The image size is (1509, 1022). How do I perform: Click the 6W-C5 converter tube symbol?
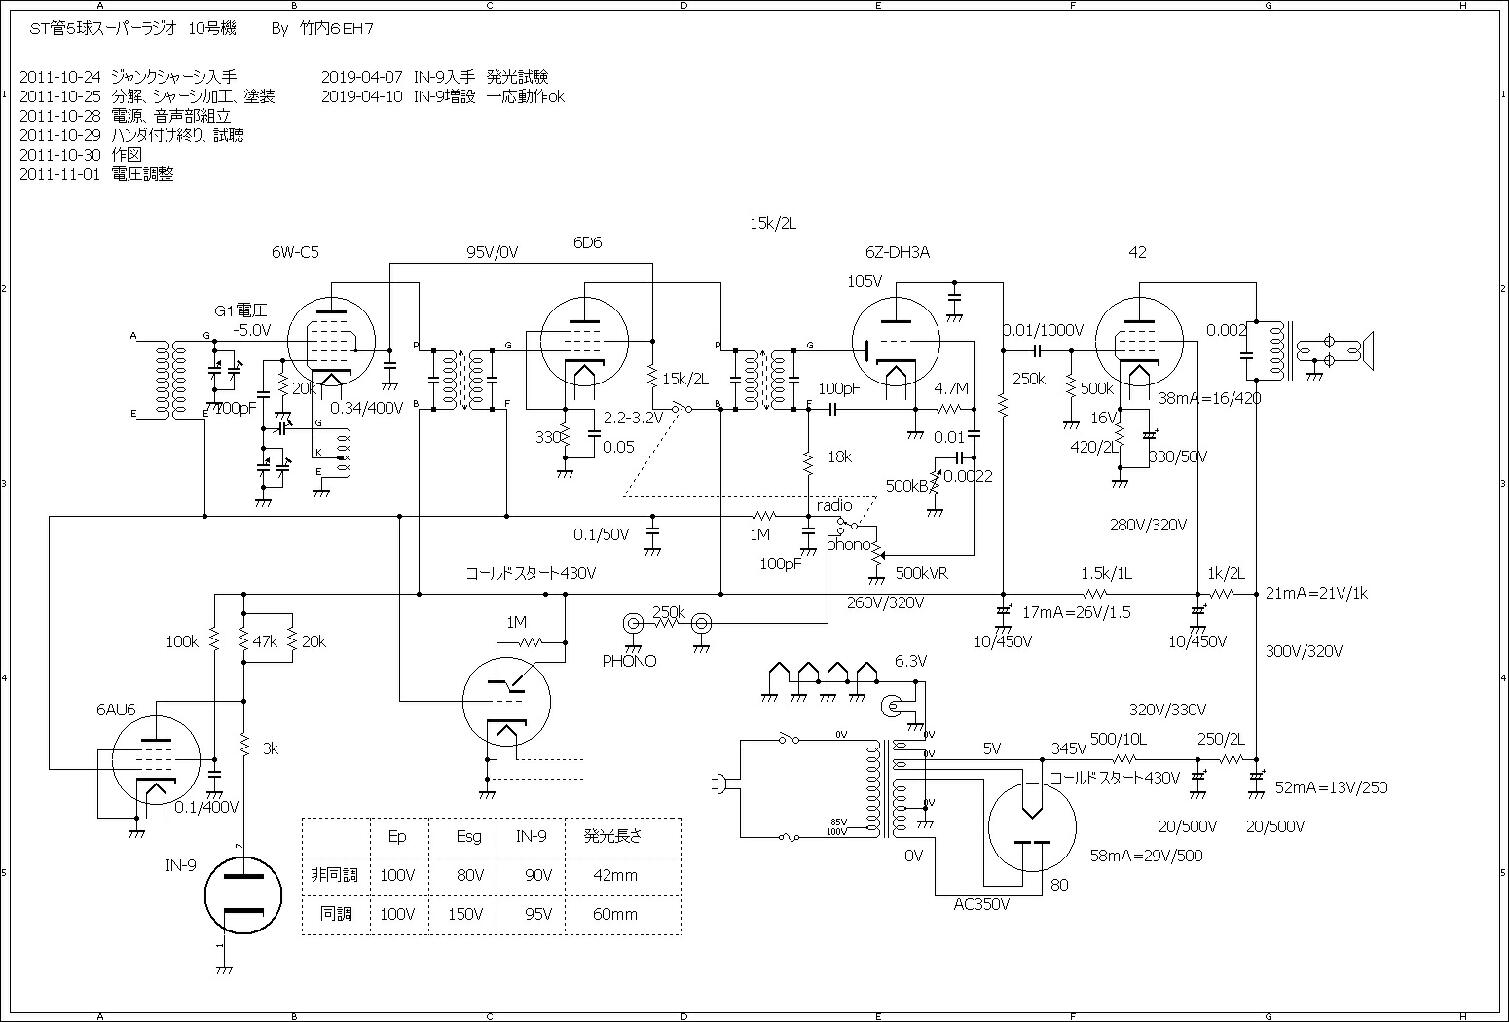pyautogui.click(x=331, y=340)
